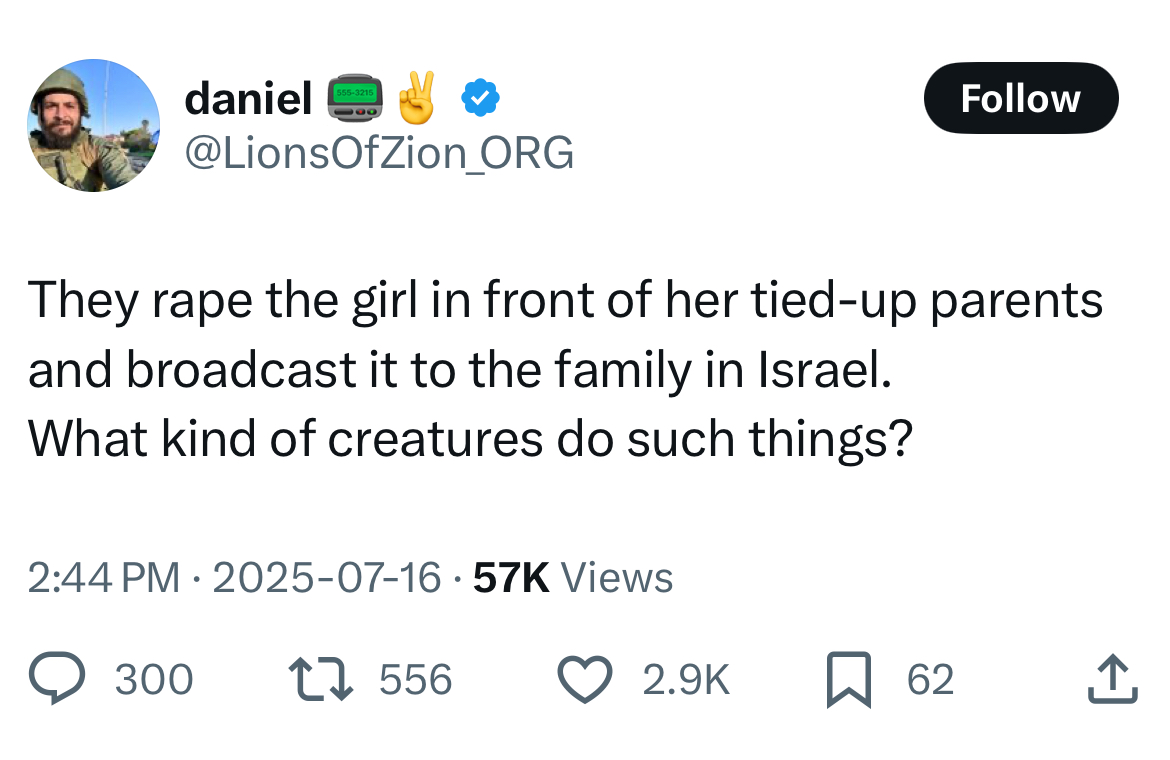Click the 300 replies count

coord(154,679)
